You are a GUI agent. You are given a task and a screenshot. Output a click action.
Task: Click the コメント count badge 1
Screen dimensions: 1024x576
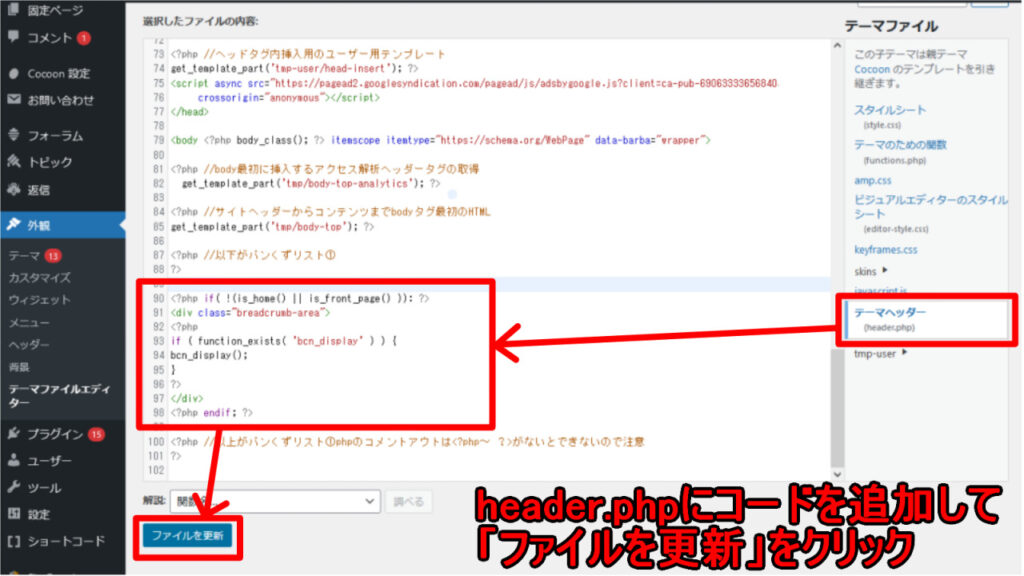84,38
